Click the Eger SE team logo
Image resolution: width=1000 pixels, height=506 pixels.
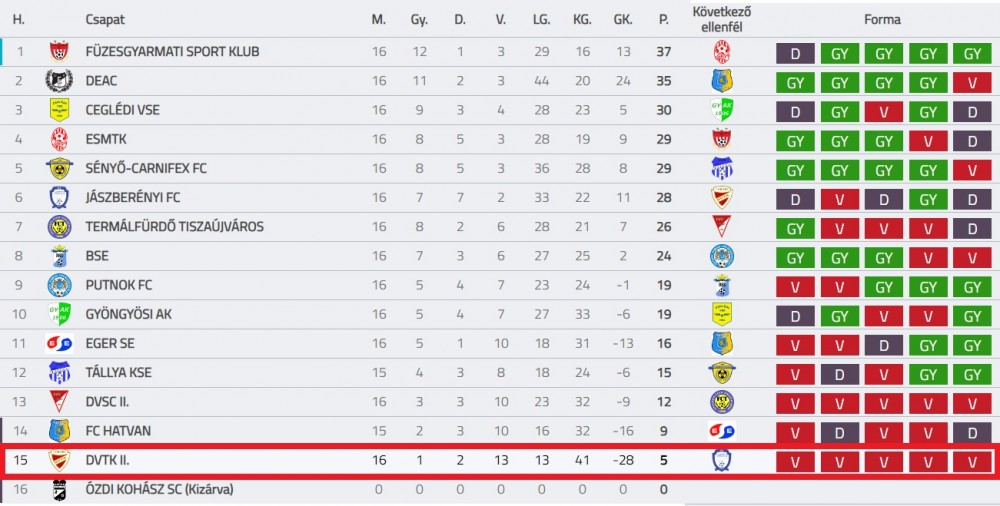pos(59,343)
